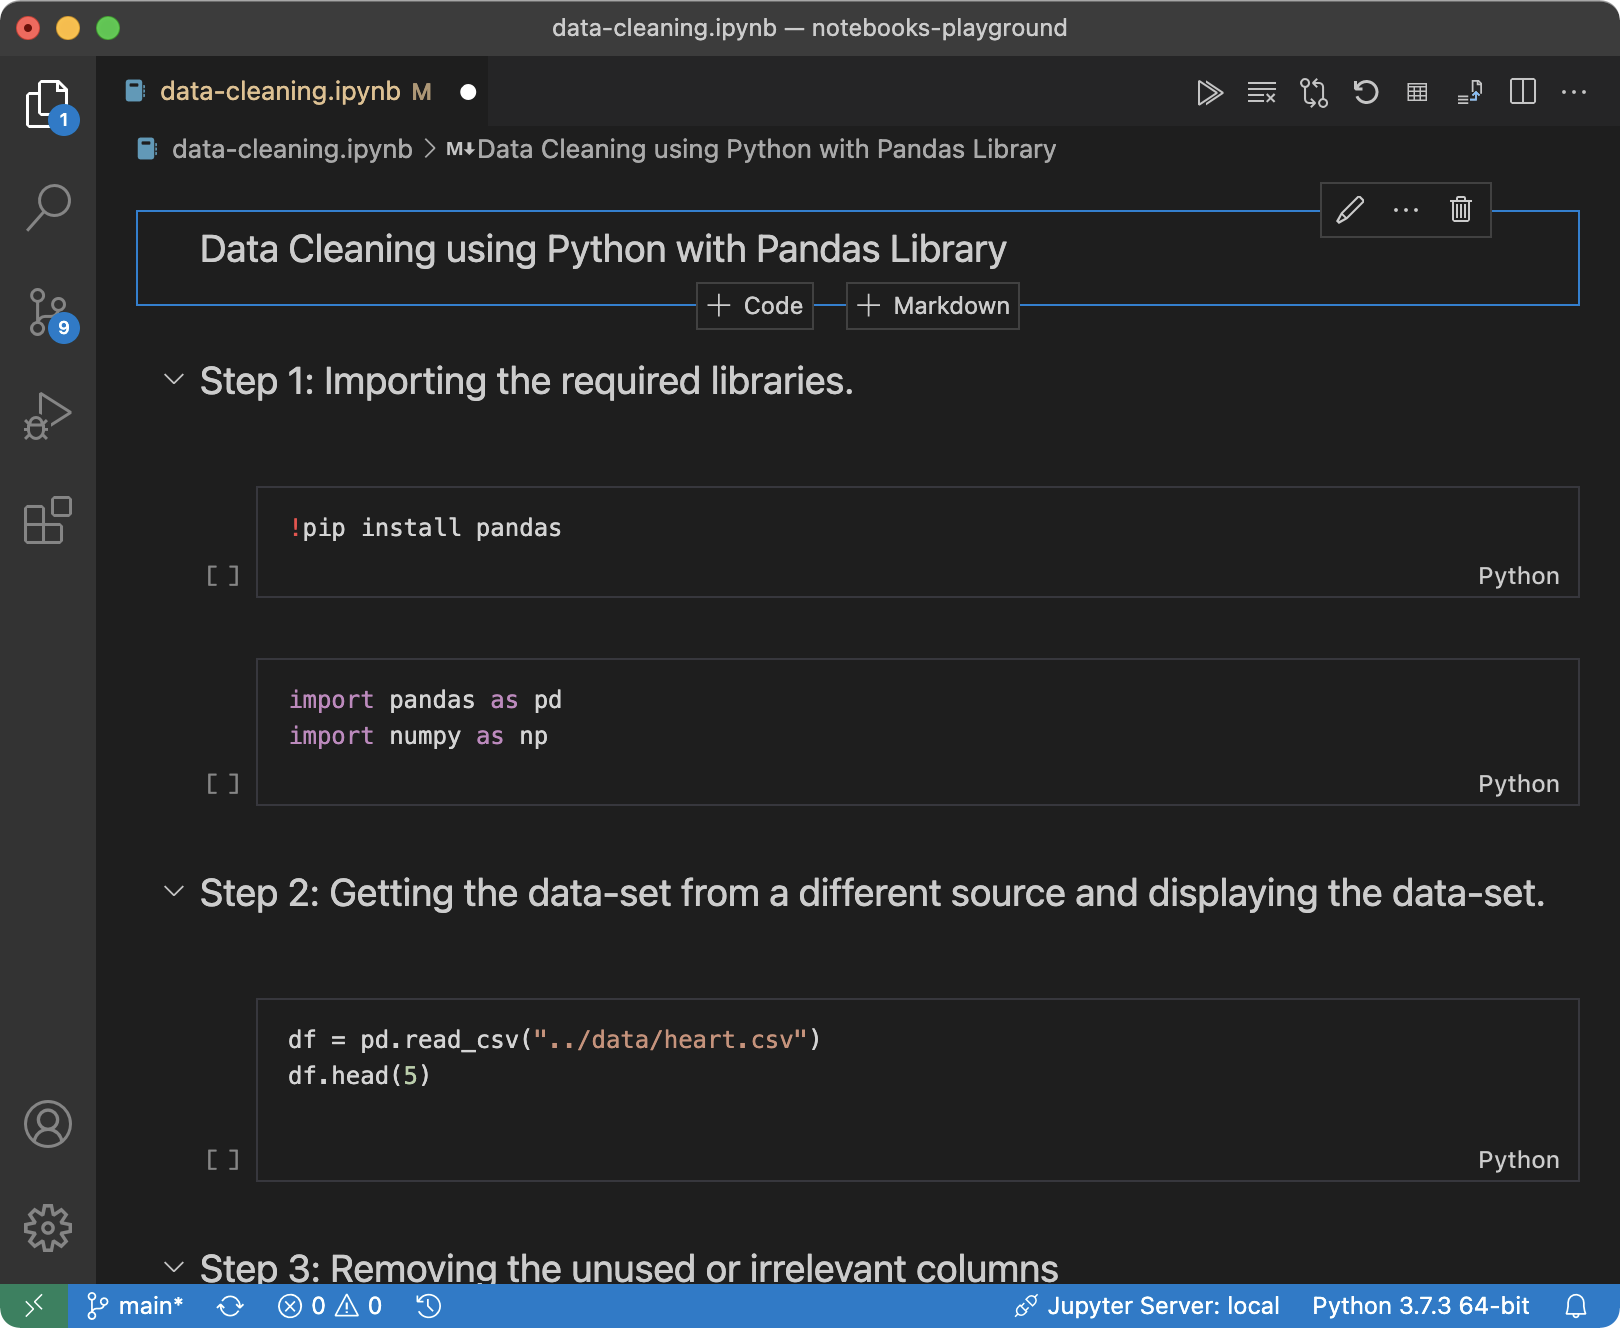
Task: Split the editor into two panes
Action: (x=1523, y=93)
